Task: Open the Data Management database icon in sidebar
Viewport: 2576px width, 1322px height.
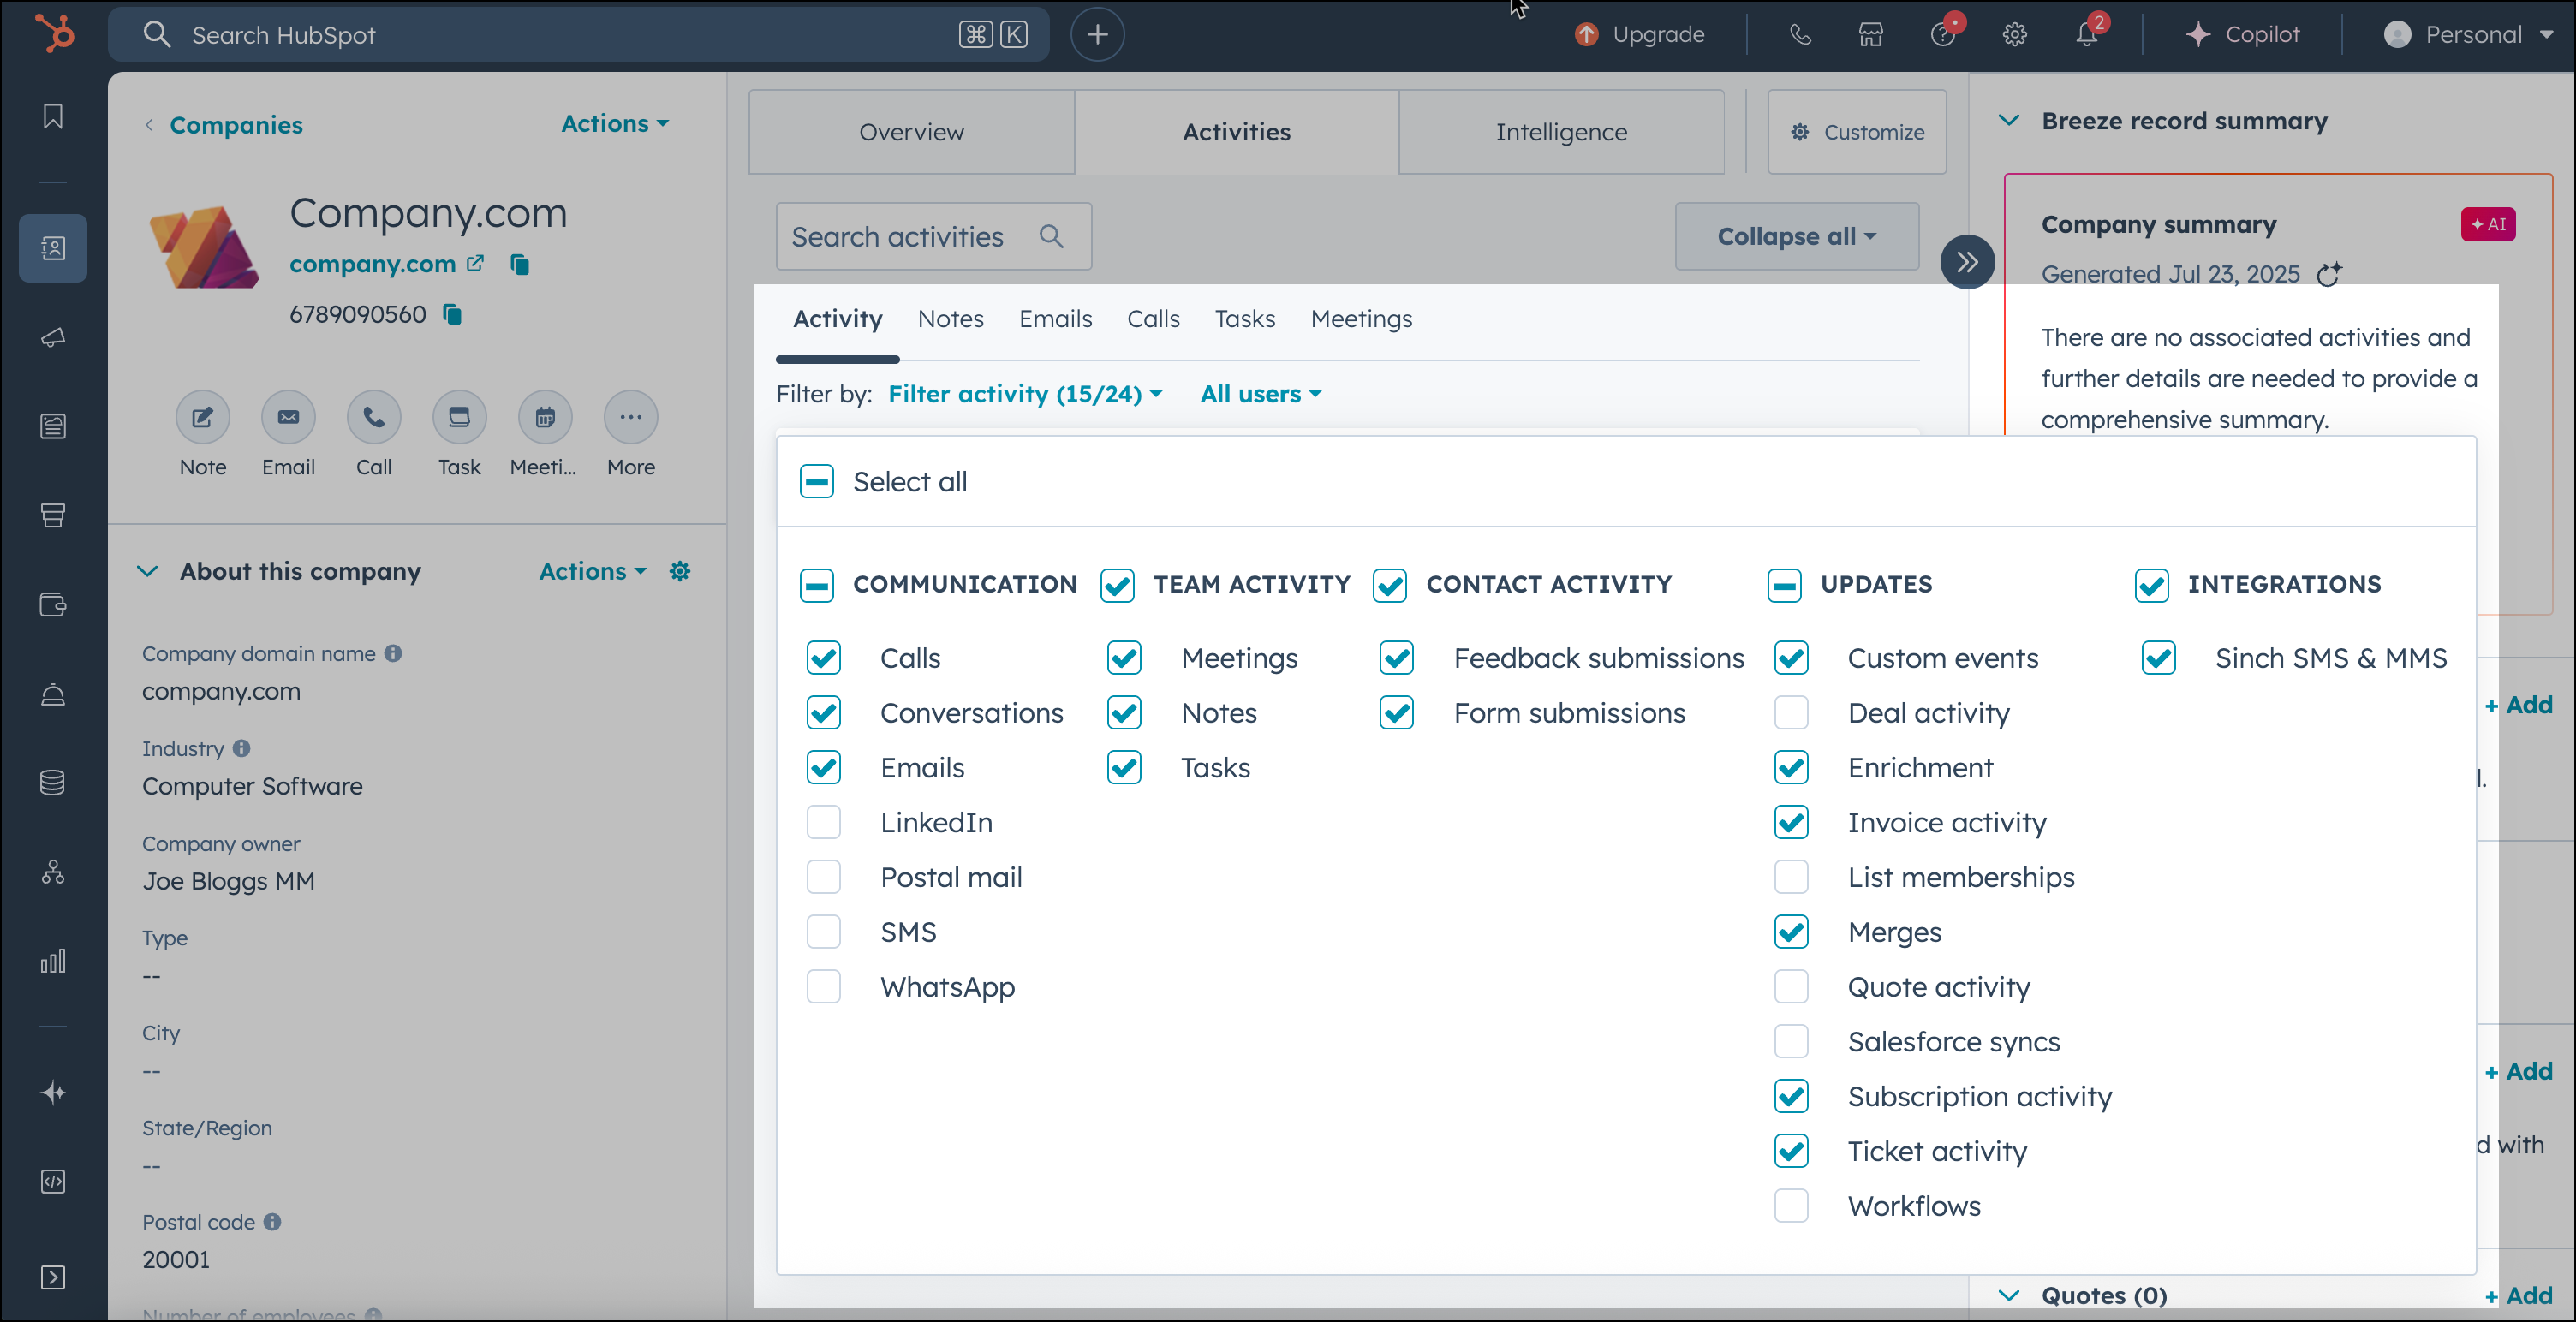Action: [52, 783]
